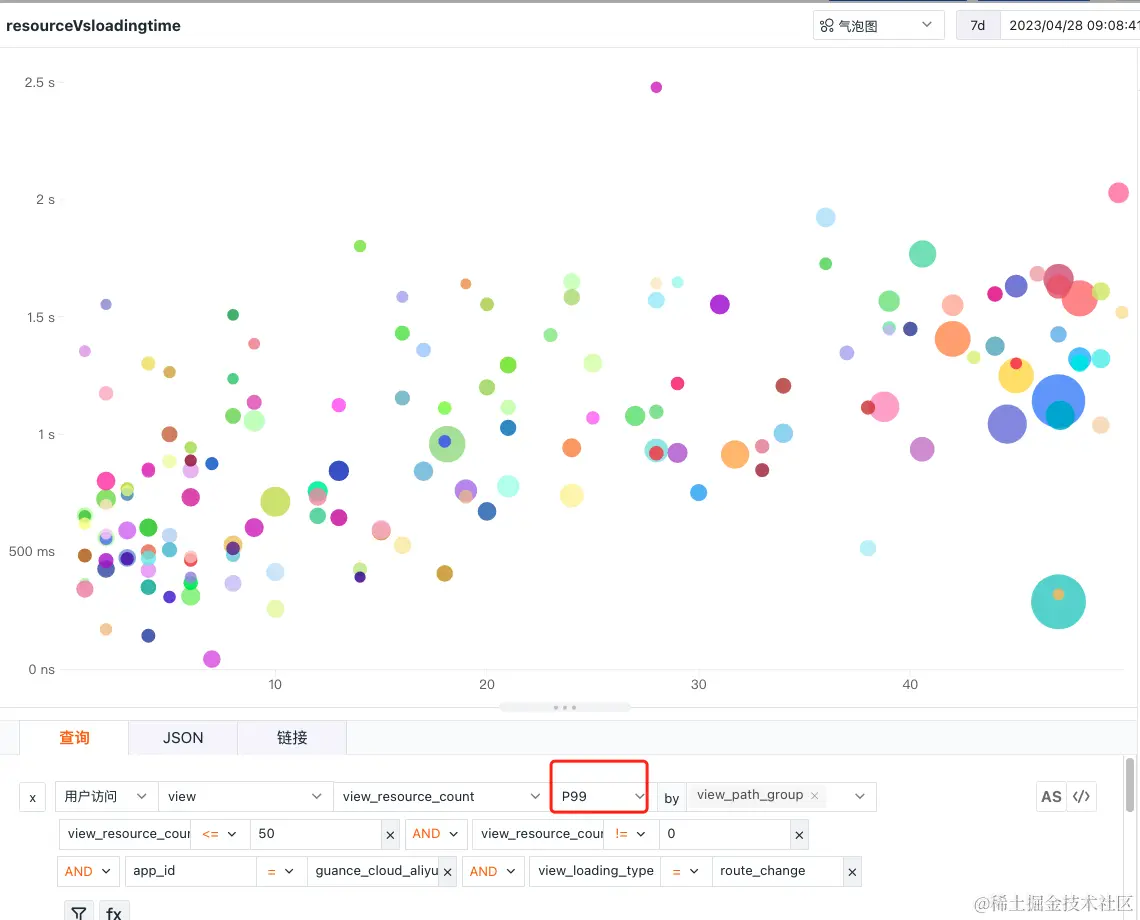Screen dimensions: 1140x920
Task: Delete the route_change filter
Action: tap(852, 872)
